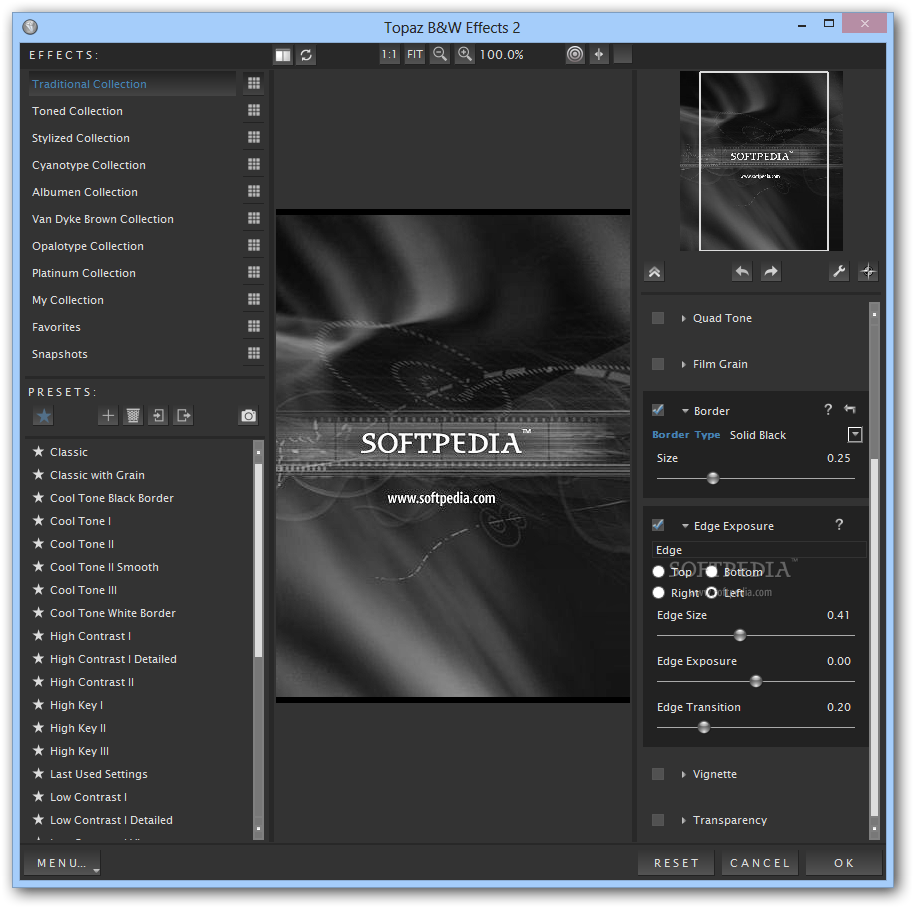The image size is (914, 908).
Task: Enable the Vignette checkbox
Action: click(658, 774)
